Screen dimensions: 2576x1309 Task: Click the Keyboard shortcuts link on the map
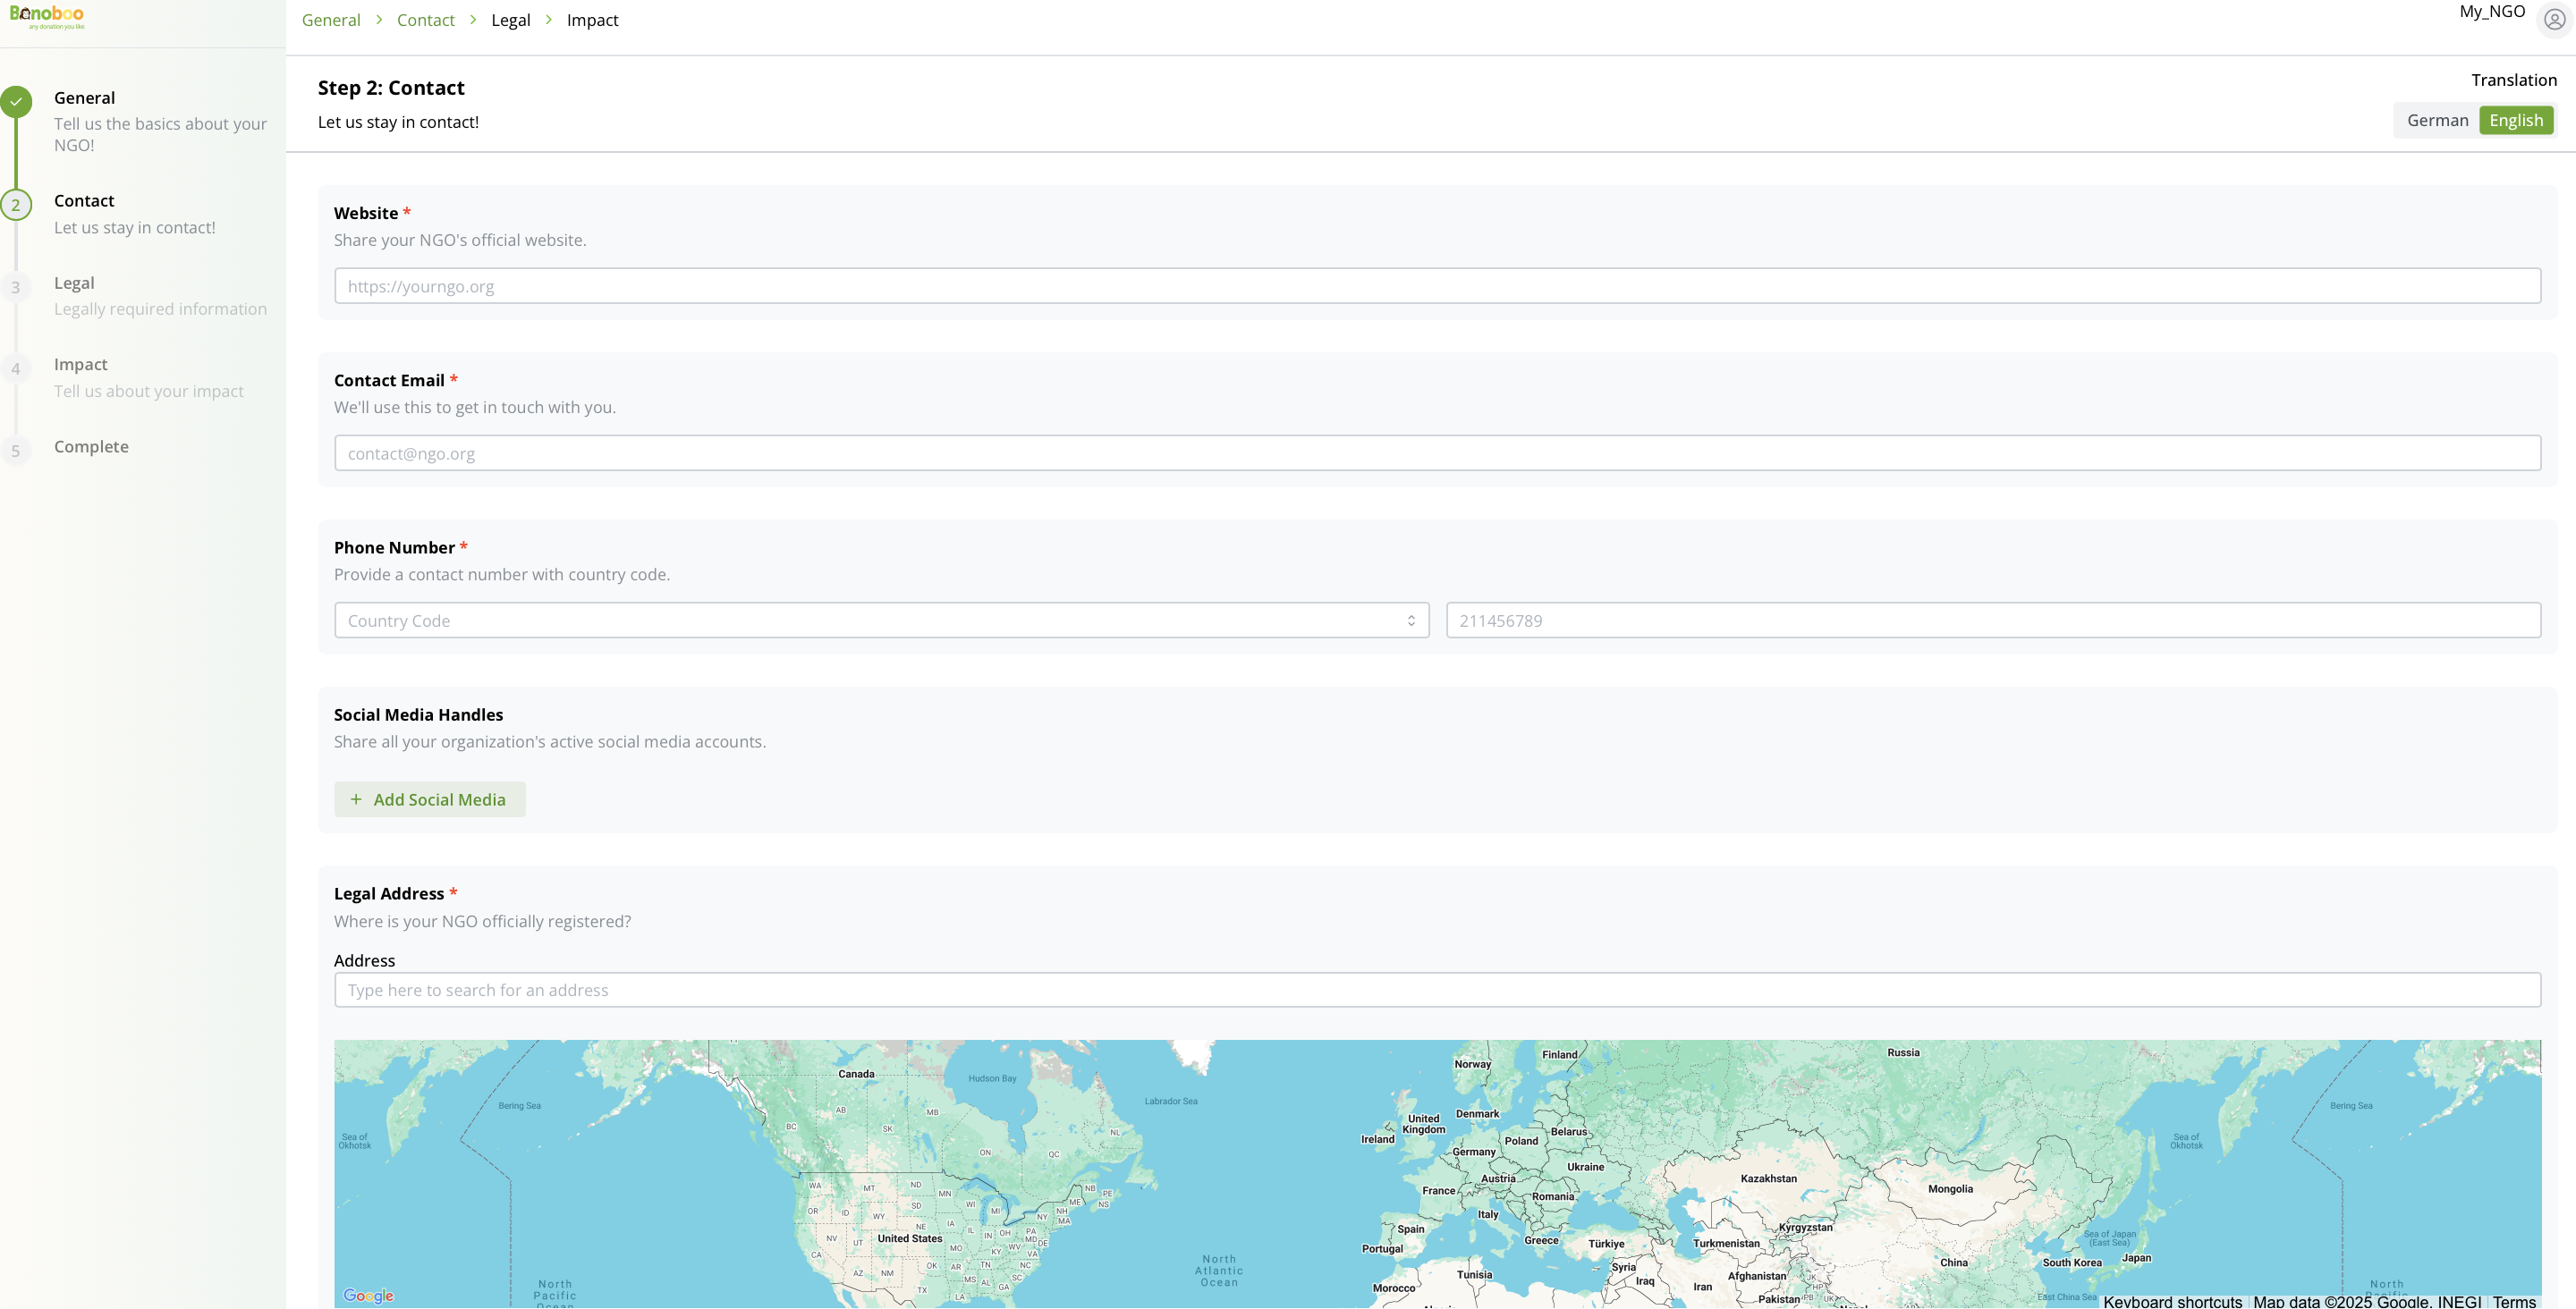coord(2171,1301)
